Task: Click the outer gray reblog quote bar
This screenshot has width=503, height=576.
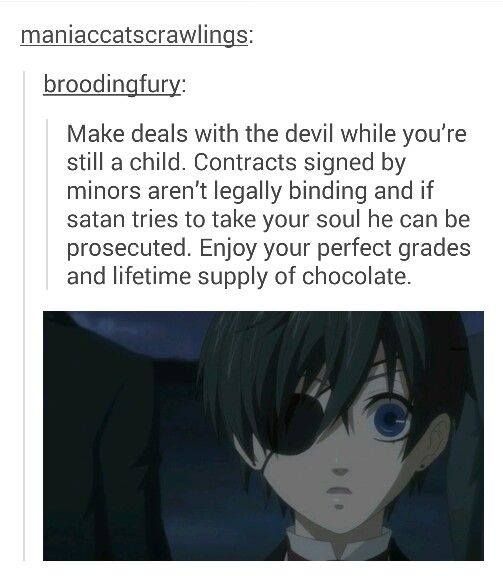Action: point(25,316)
